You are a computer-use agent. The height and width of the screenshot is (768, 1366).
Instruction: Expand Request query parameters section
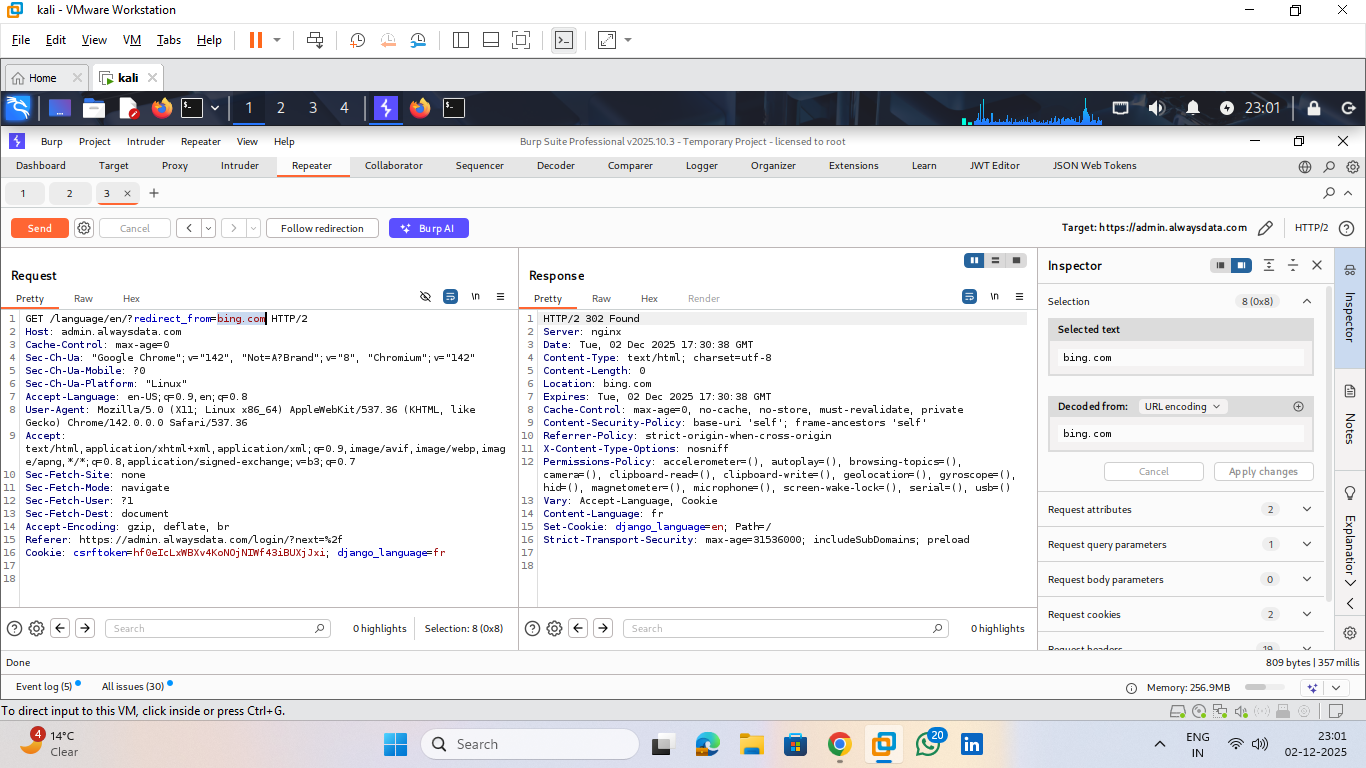[x=1306, y=544]
